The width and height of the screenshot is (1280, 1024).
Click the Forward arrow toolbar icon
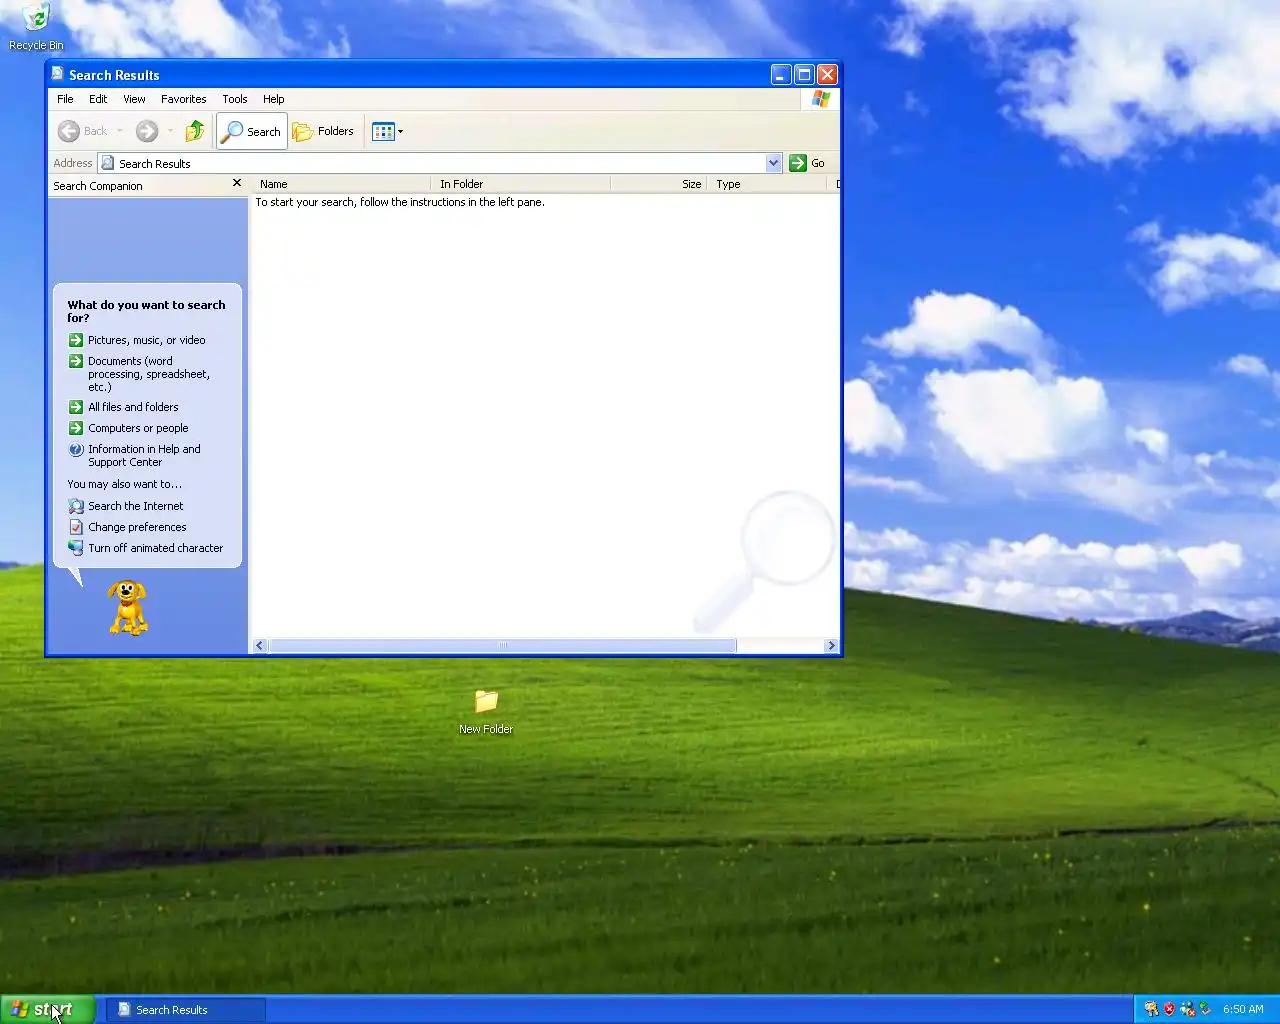147,131
